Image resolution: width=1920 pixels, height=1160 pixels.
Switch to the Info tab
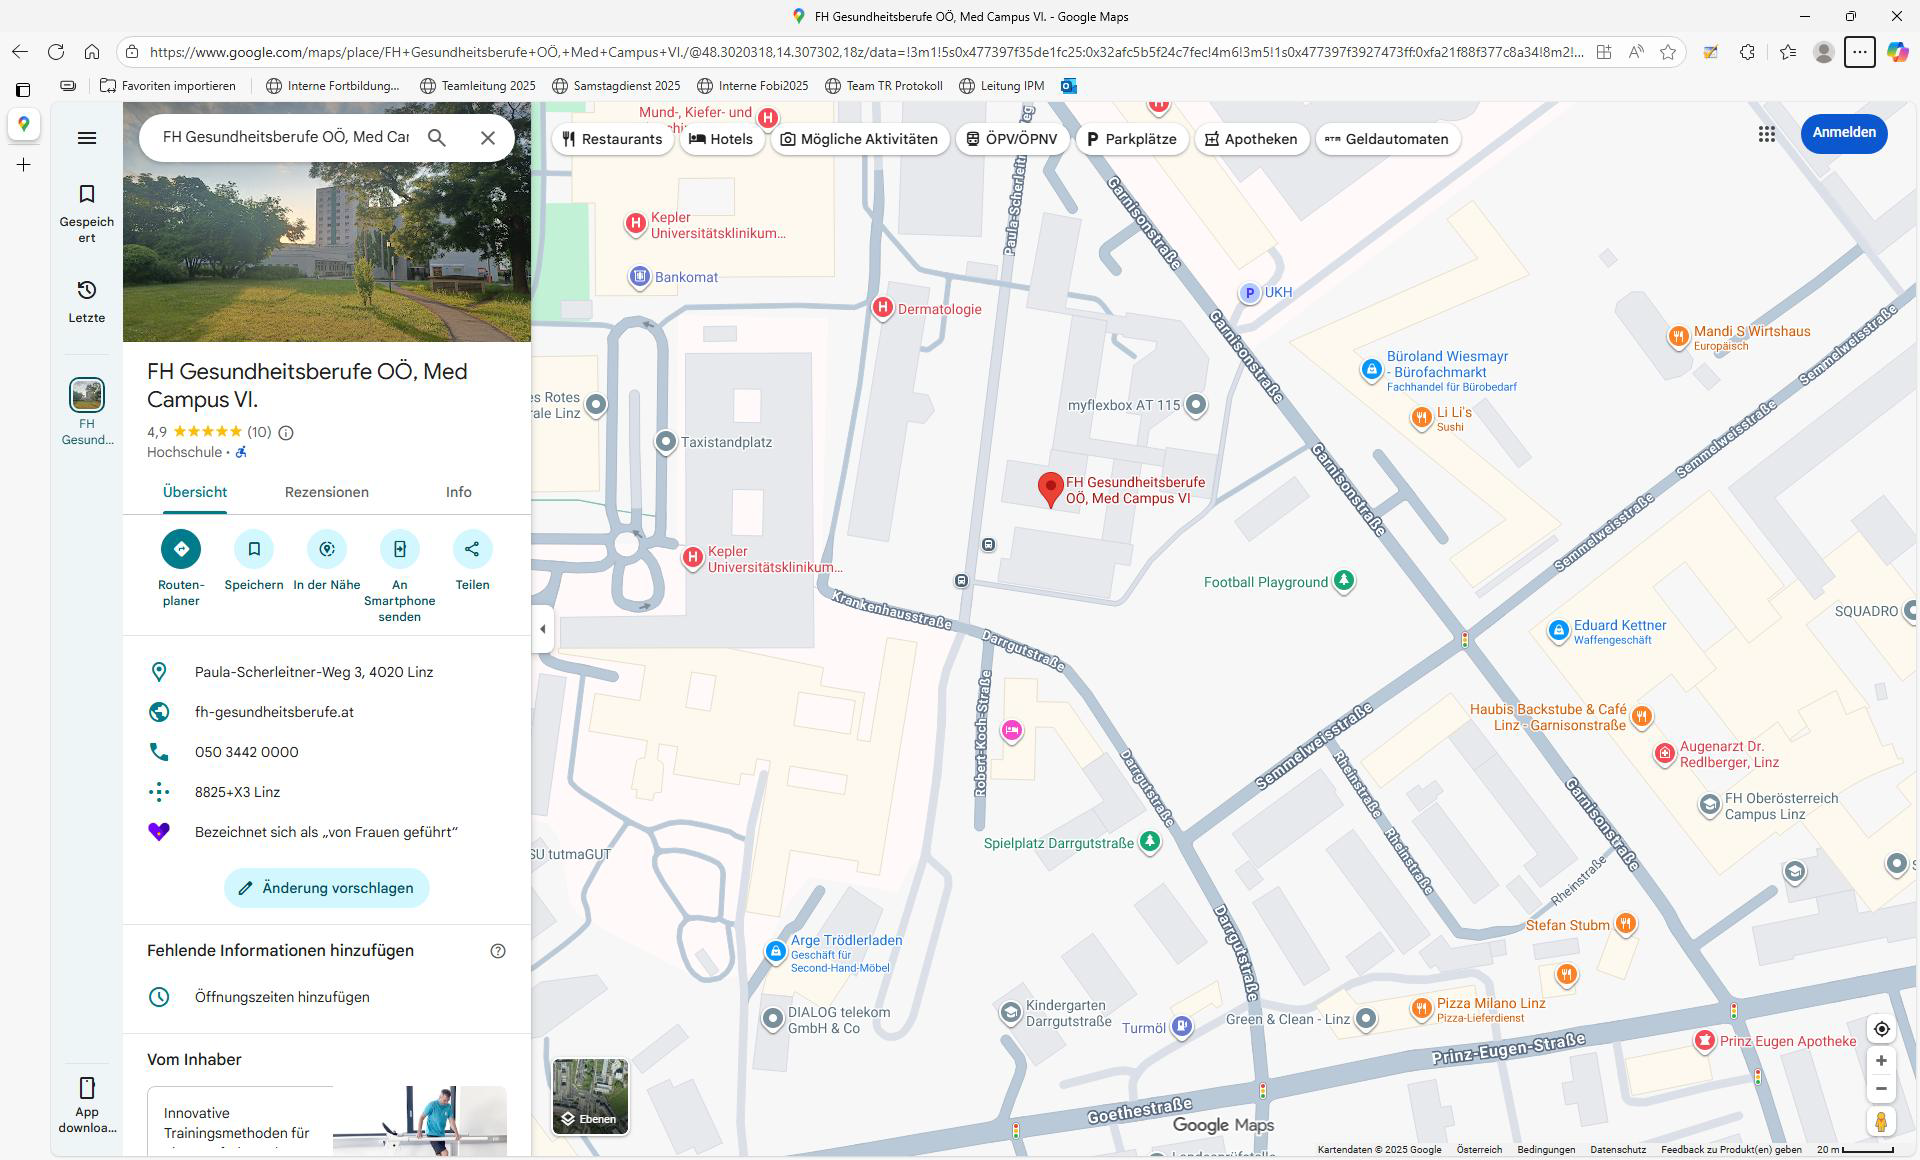coord(458,492)
